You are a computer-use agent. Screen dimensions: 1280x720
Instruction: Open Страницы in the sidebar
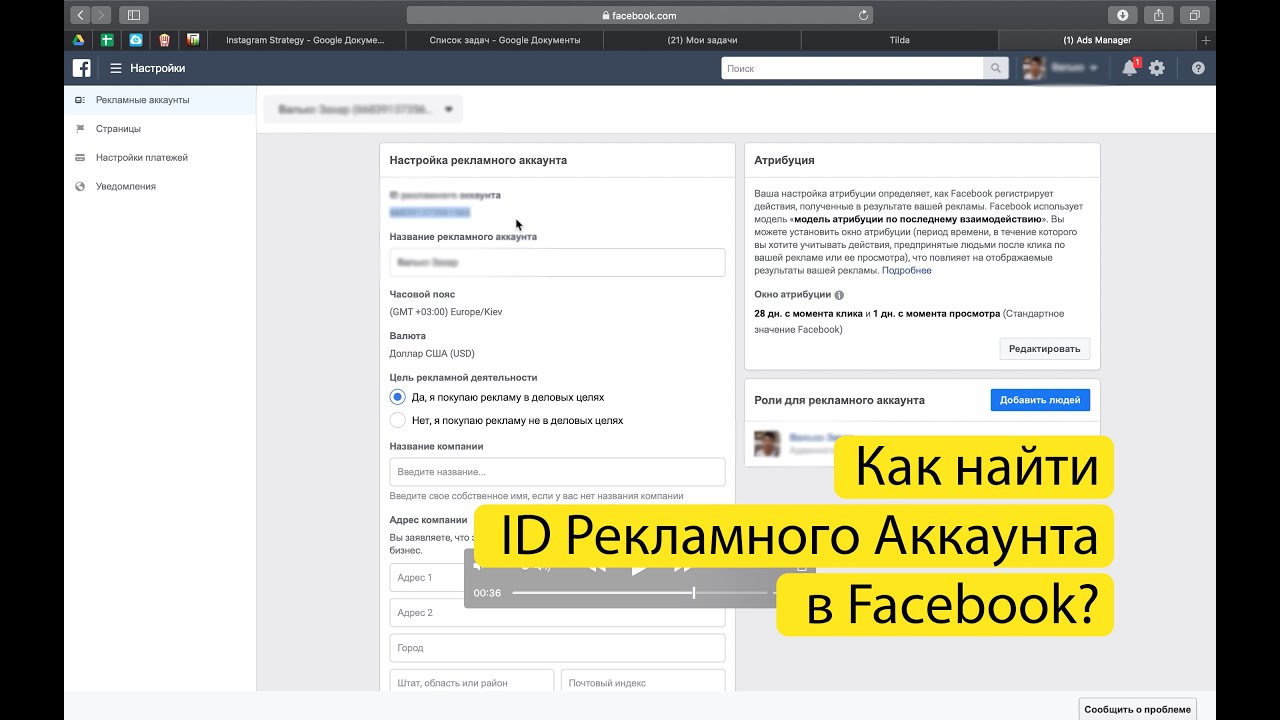(160, 129)
